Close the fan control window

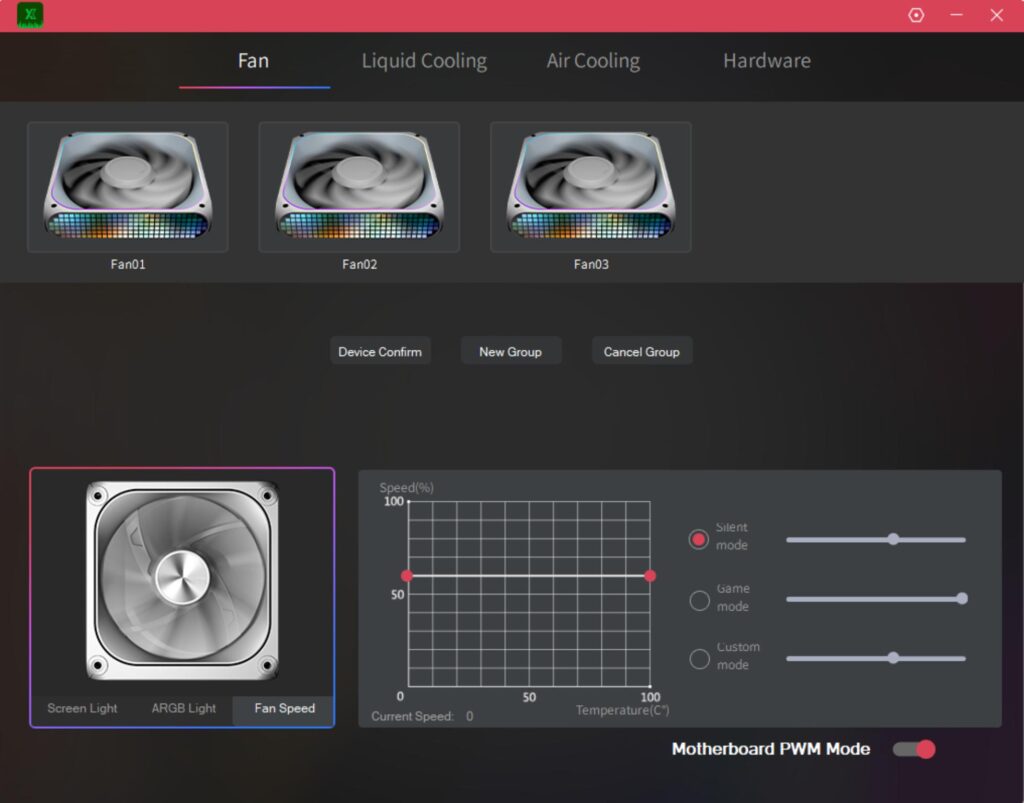[996, 15]
